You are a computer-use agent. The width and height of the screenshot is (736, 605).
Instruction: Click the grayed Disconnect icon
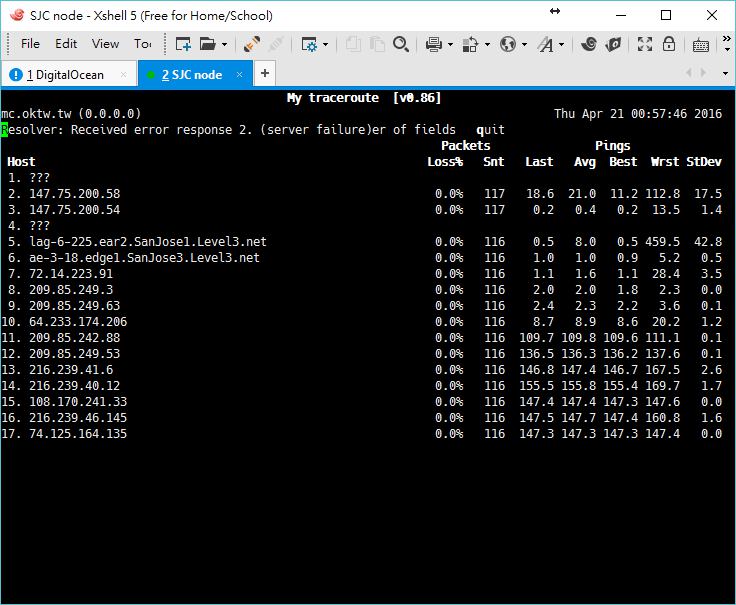tap(276, 44)
